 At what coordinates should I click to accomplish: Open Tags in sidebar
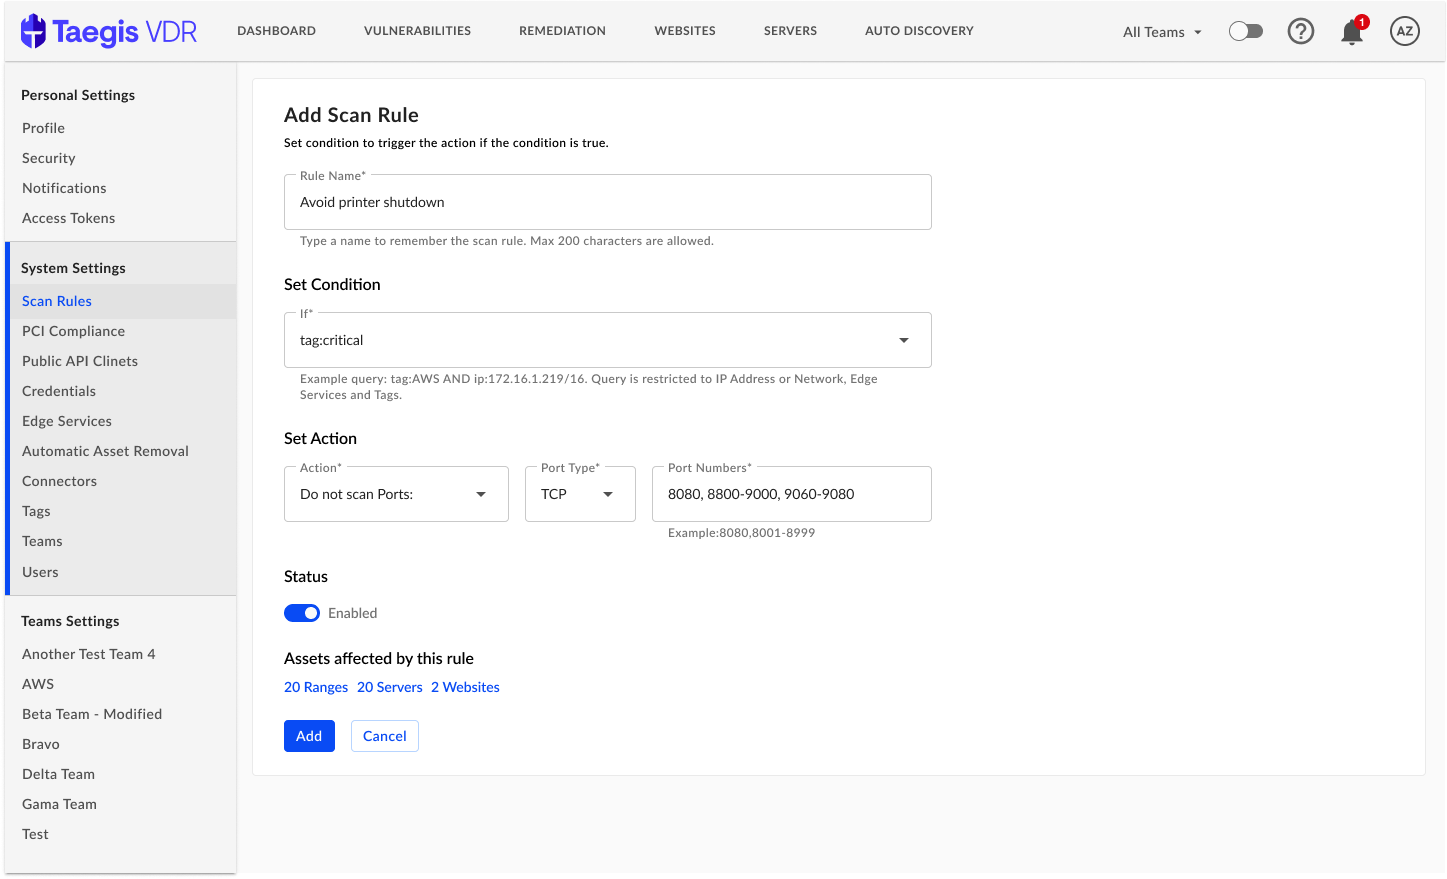click(36, 511)
